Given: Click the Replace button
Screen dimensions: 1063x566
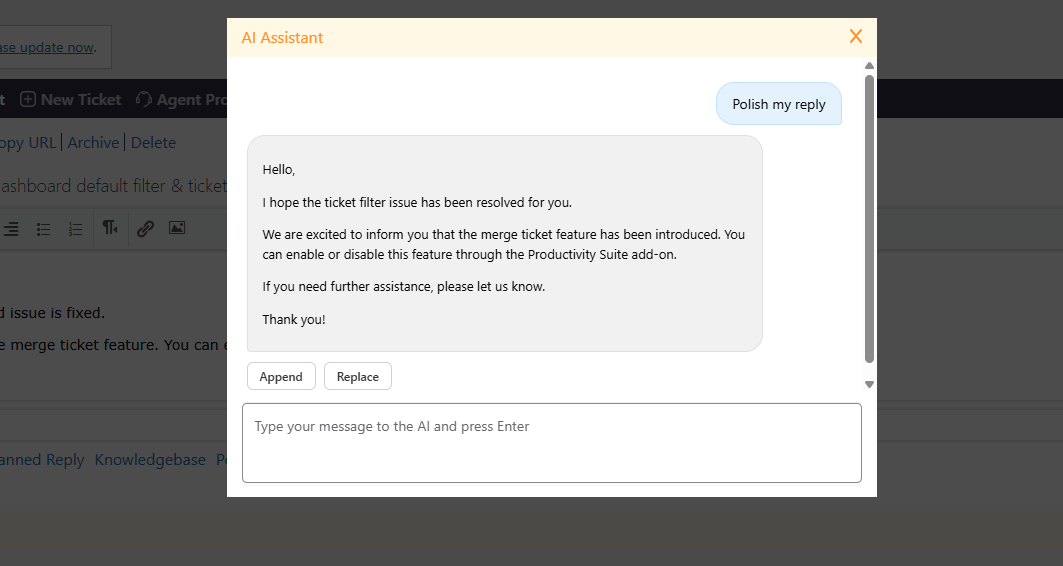Looking at the screenshot, I should pyautogui.click(x=357, y=377).
